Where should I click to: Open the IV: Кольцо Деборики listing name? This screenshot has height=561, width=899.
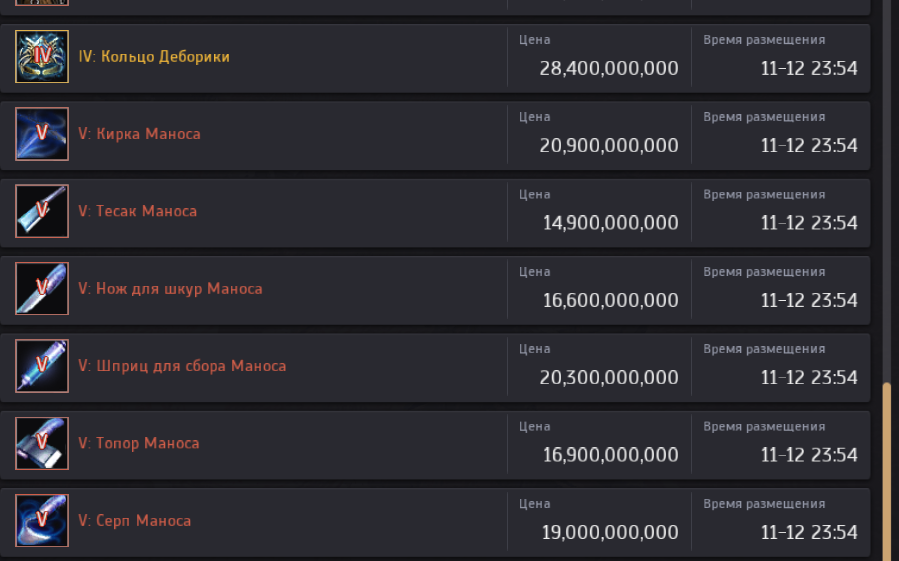[154, 57]
